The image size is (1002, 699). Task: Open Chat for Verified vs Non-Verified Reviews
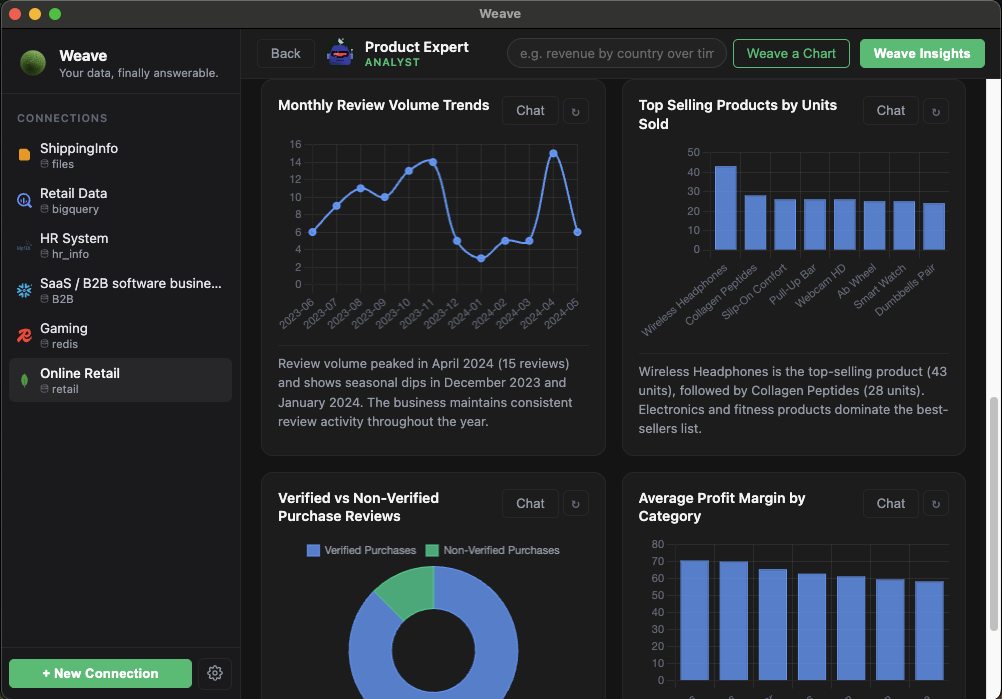[530, 503]
